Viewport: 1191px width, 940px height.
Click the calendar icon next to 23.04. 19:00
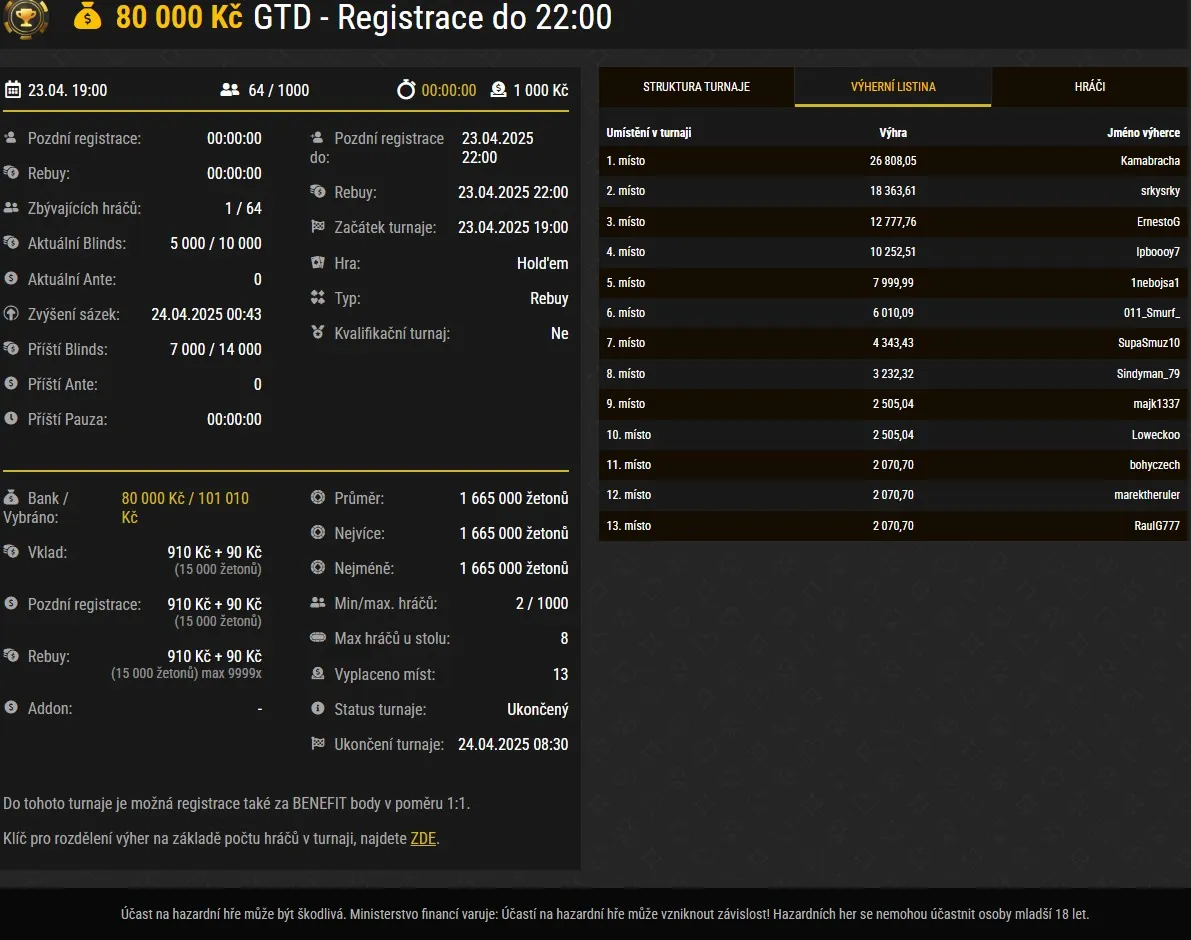(x=15, y=89)
